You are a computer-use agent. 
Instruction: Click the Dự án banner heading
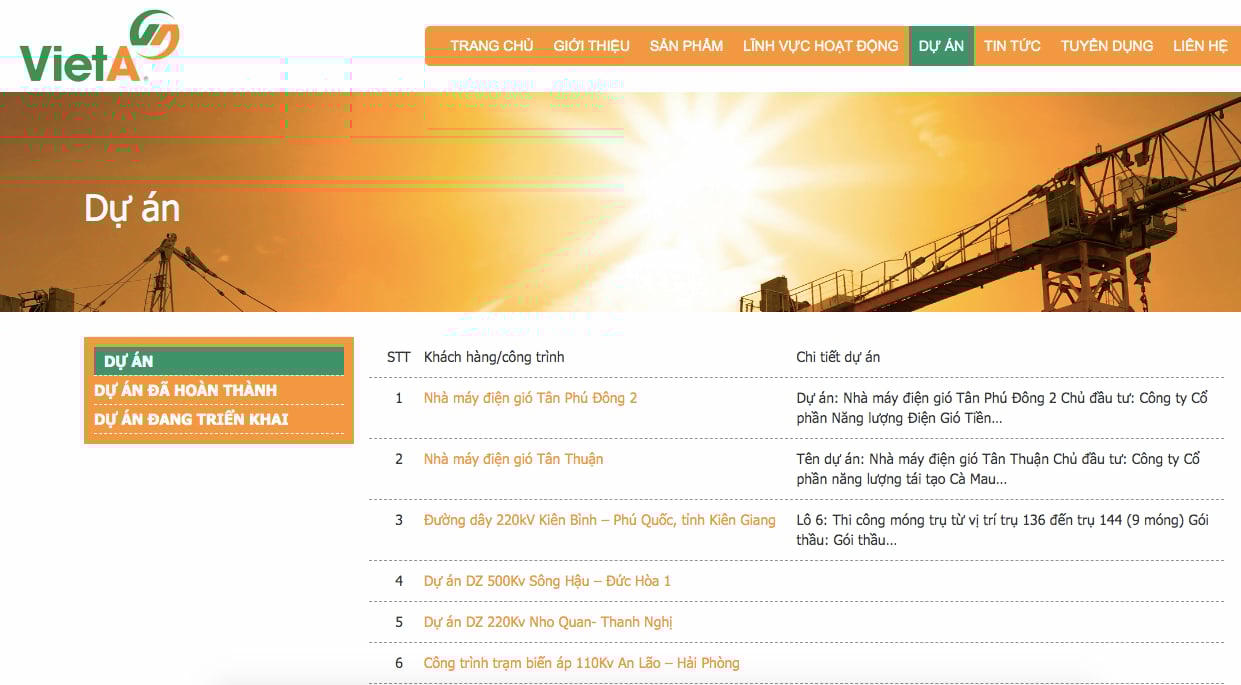132,208
